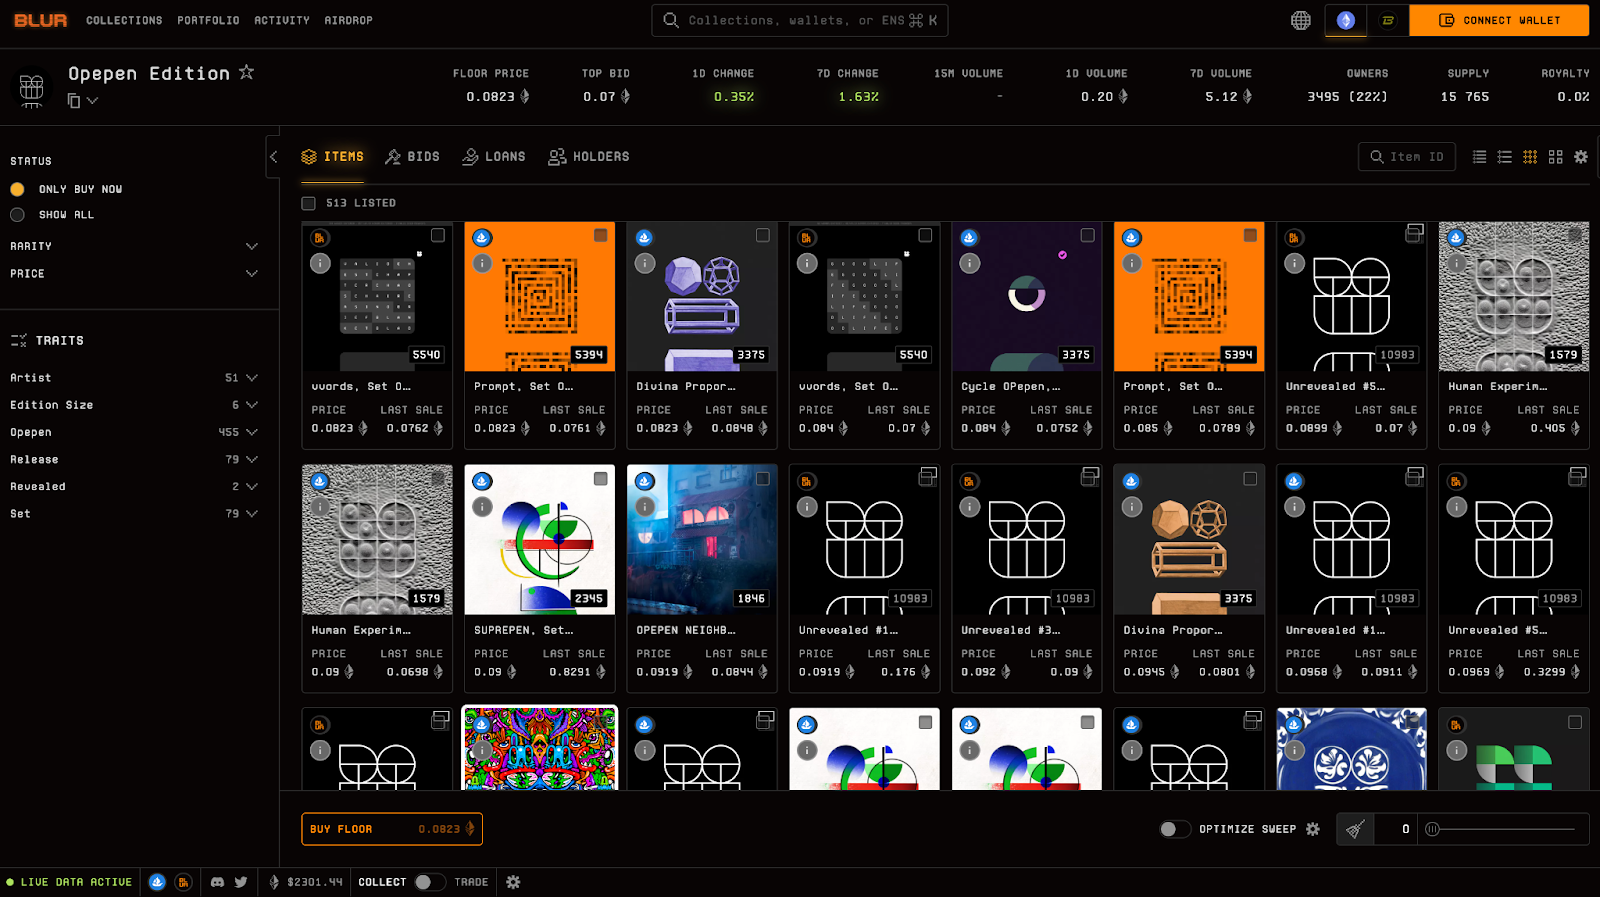Click the Blur logo
This screenshot has width=1600, height=897.
(x=41, y=20)
